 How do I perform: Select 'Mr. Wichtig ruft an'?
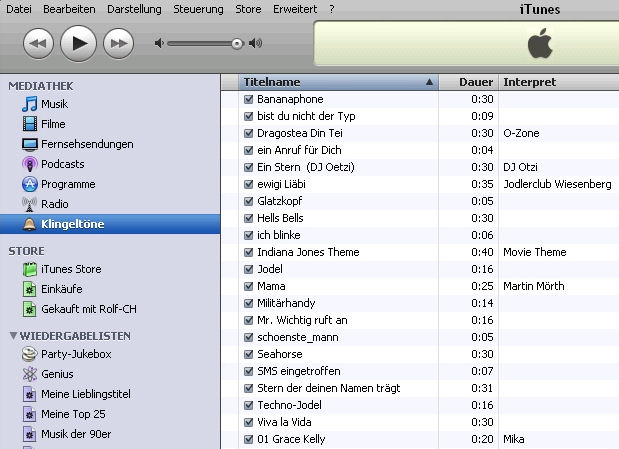(x=302, y=320)
